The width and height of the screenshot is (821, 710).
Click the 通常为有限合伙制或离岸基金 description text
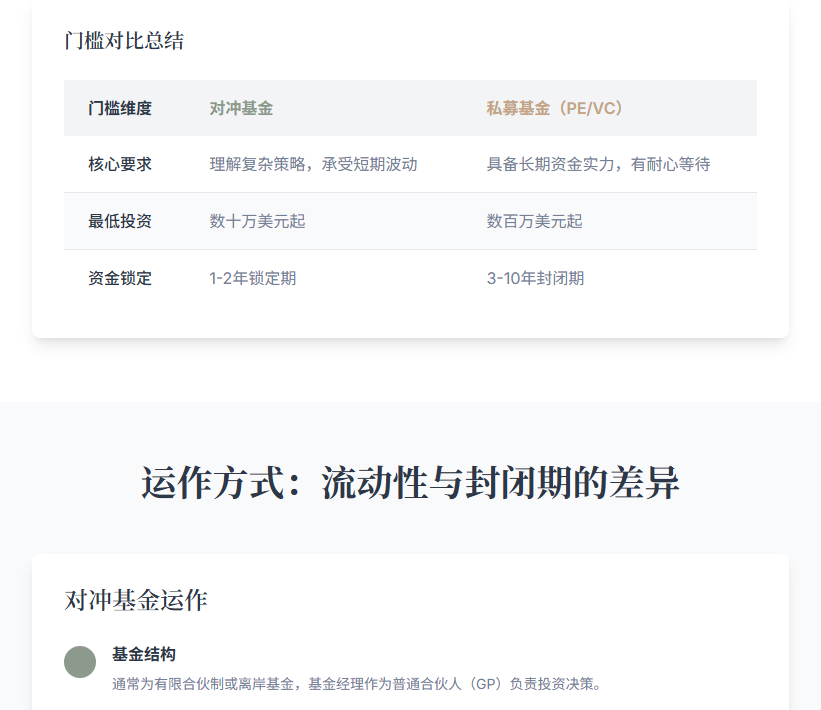[356, 684]
